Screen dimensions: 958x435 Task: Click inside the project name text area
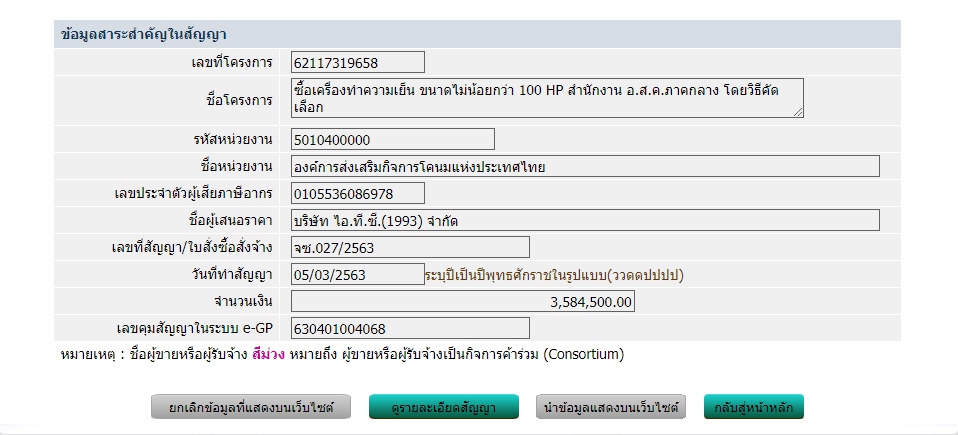(547, 98)
